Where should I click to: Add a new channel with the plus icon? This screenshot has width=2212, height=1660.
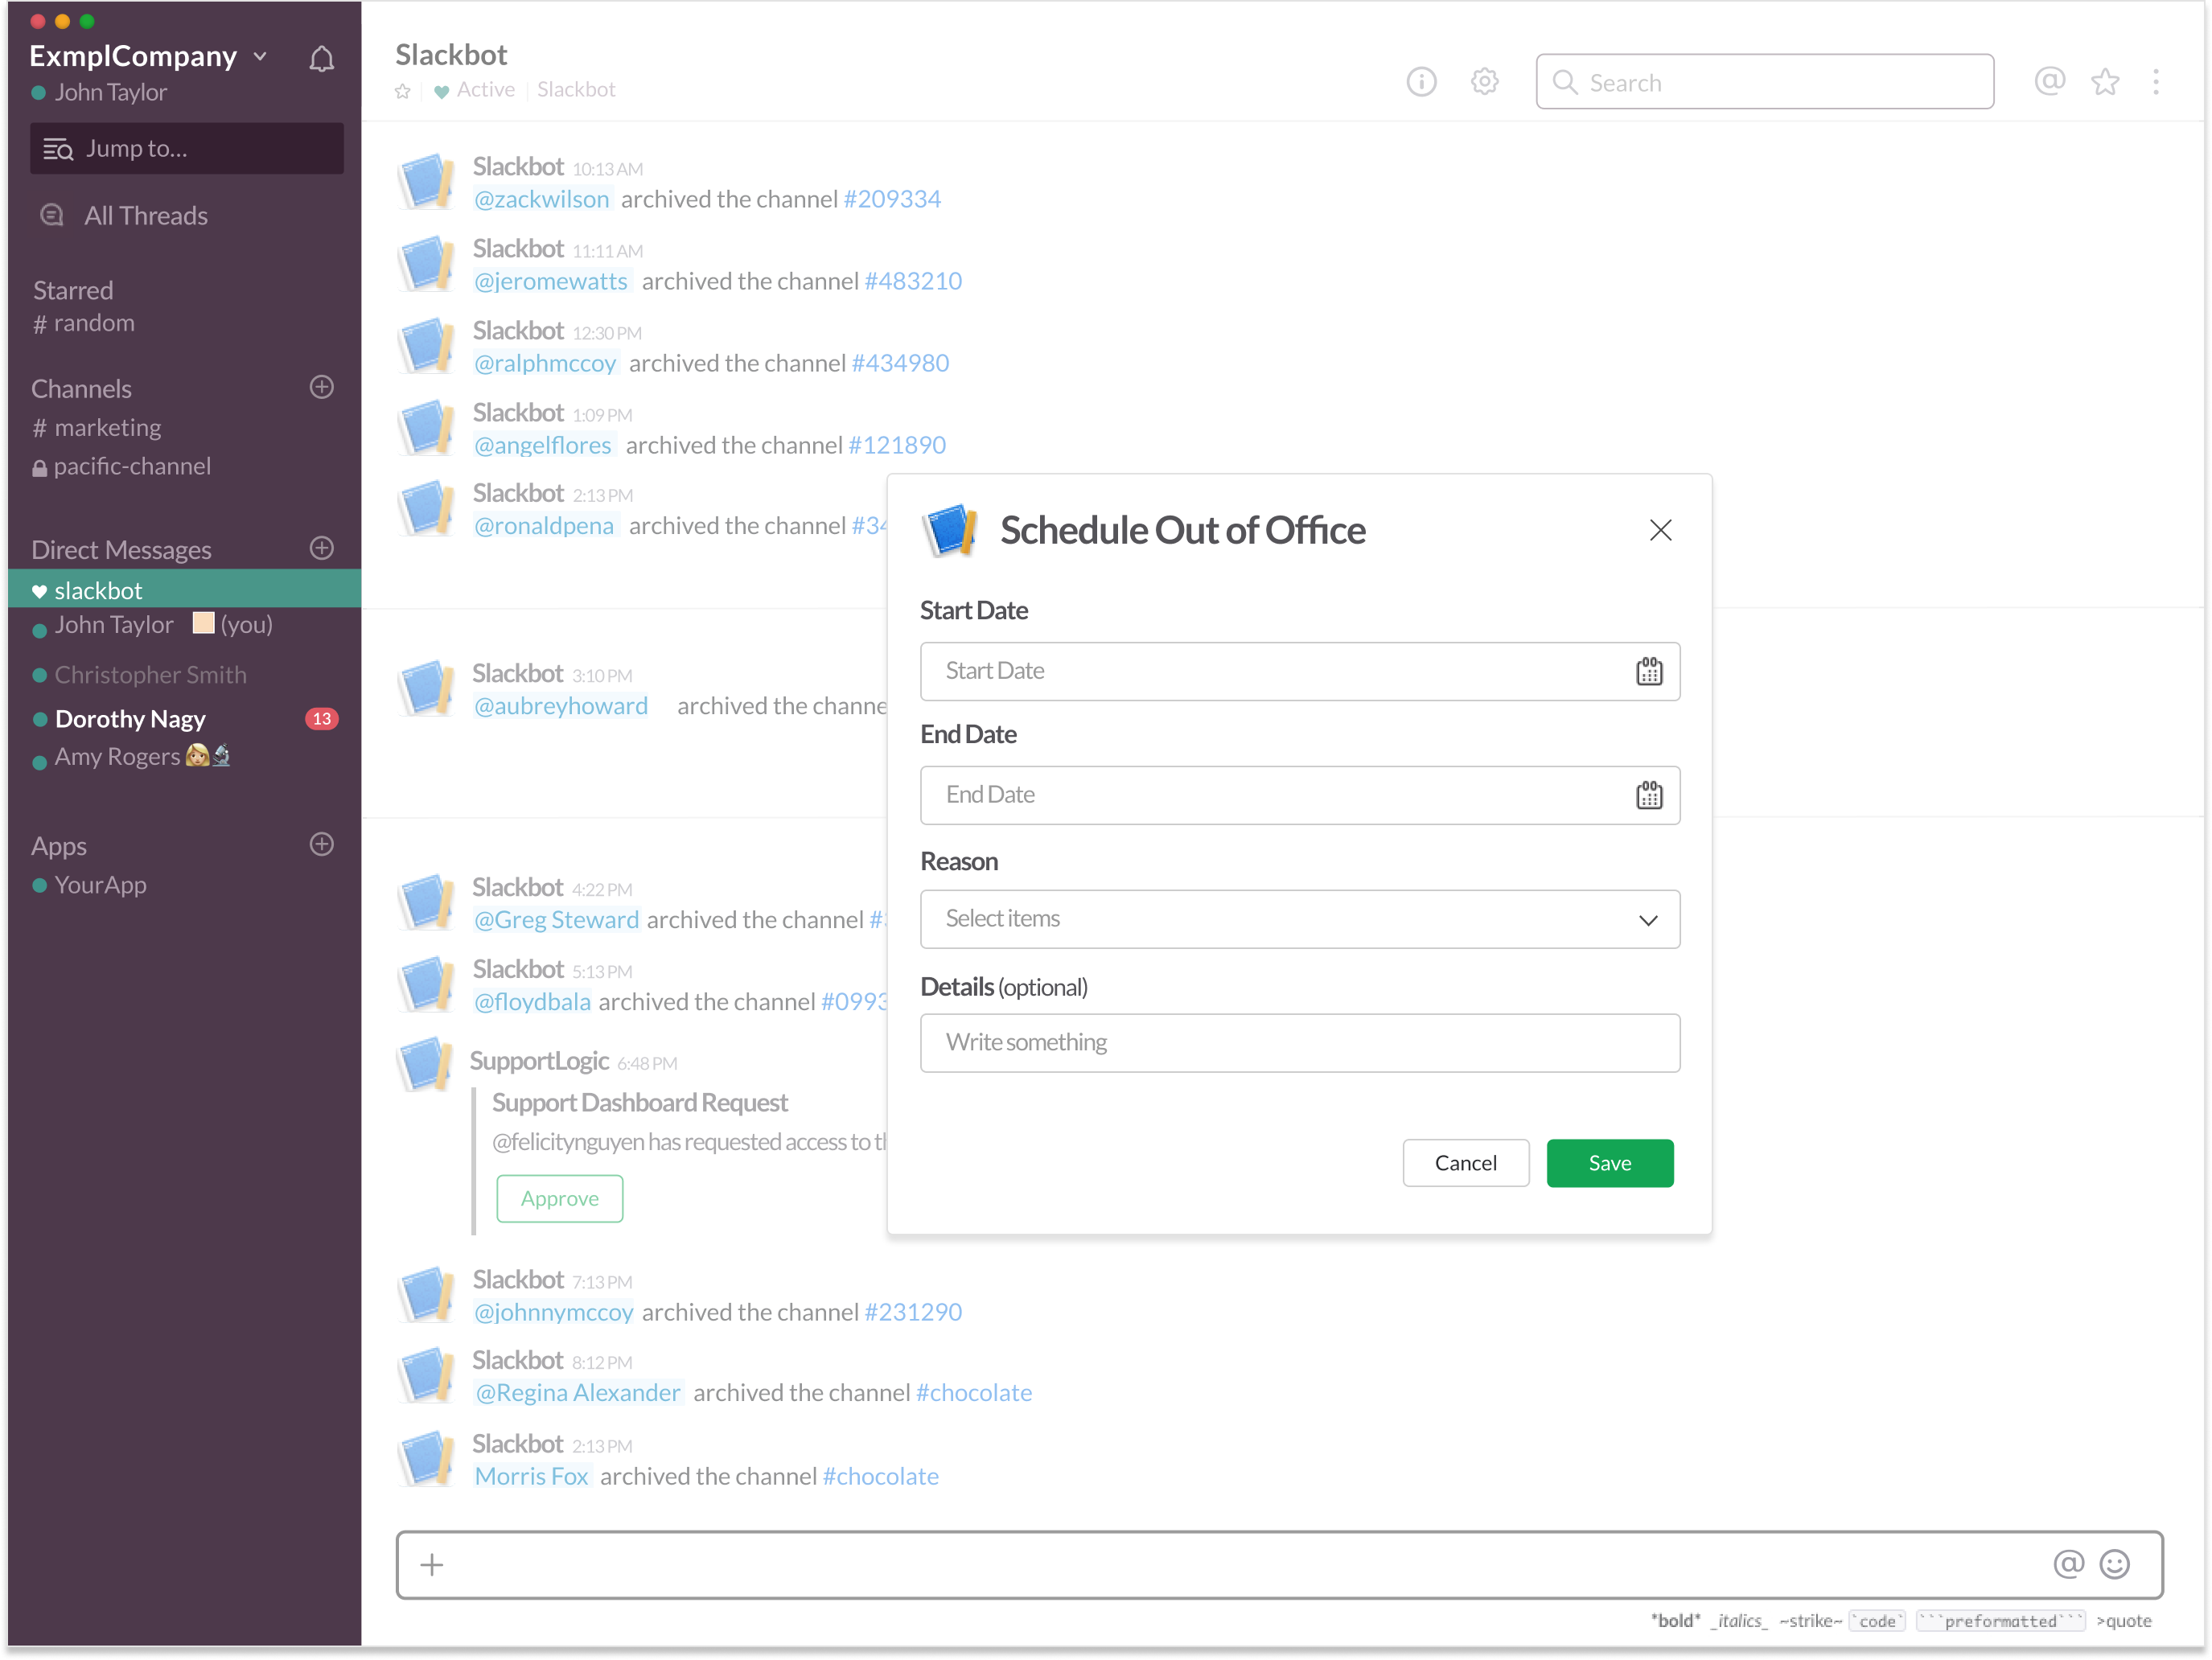coord(321,387)
